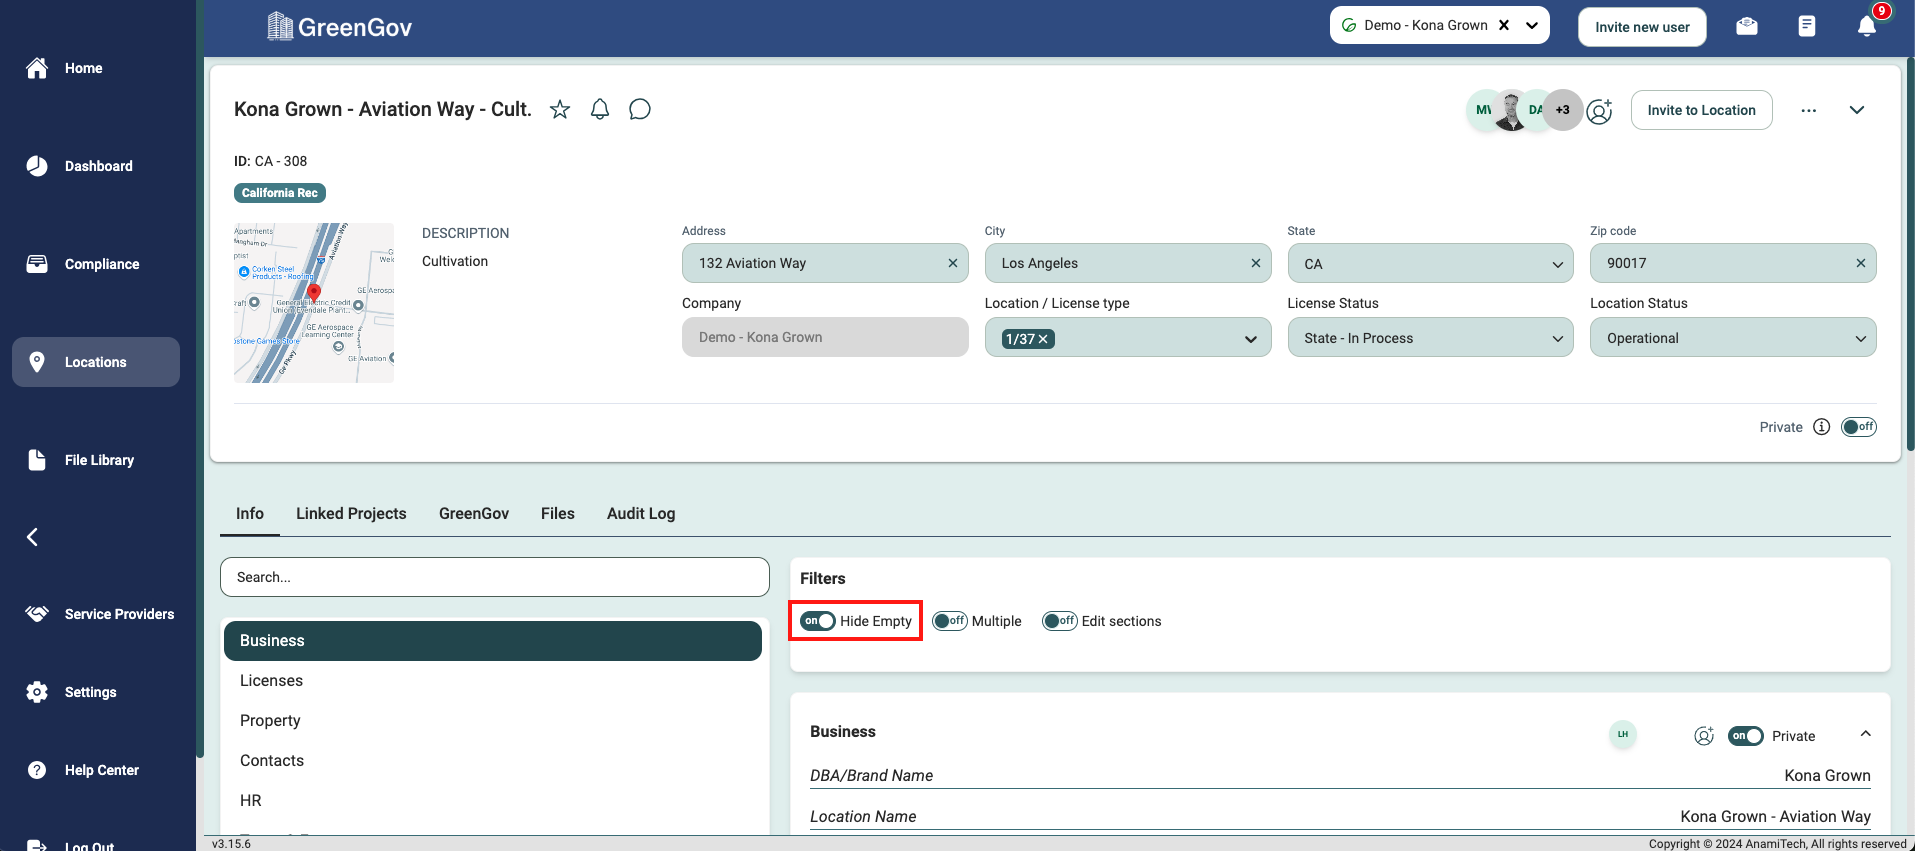Screen dimensions: 1915x851
Task: Click the Search input field
Action: point(495,577)
